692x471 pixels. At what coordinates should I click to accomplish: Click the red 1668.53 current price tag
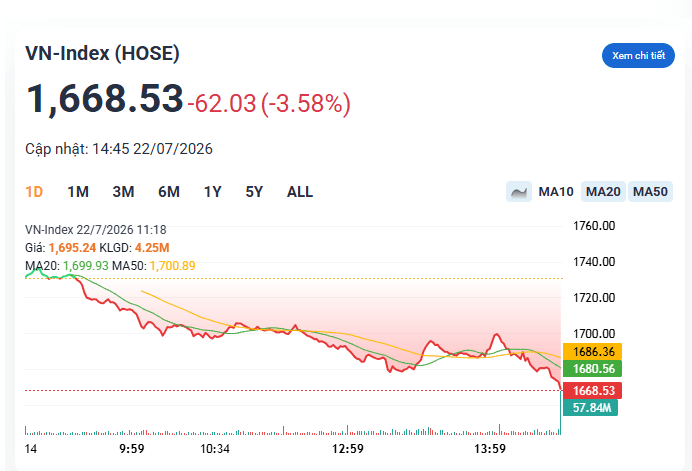pyautogui.click(x=592, y=391)
